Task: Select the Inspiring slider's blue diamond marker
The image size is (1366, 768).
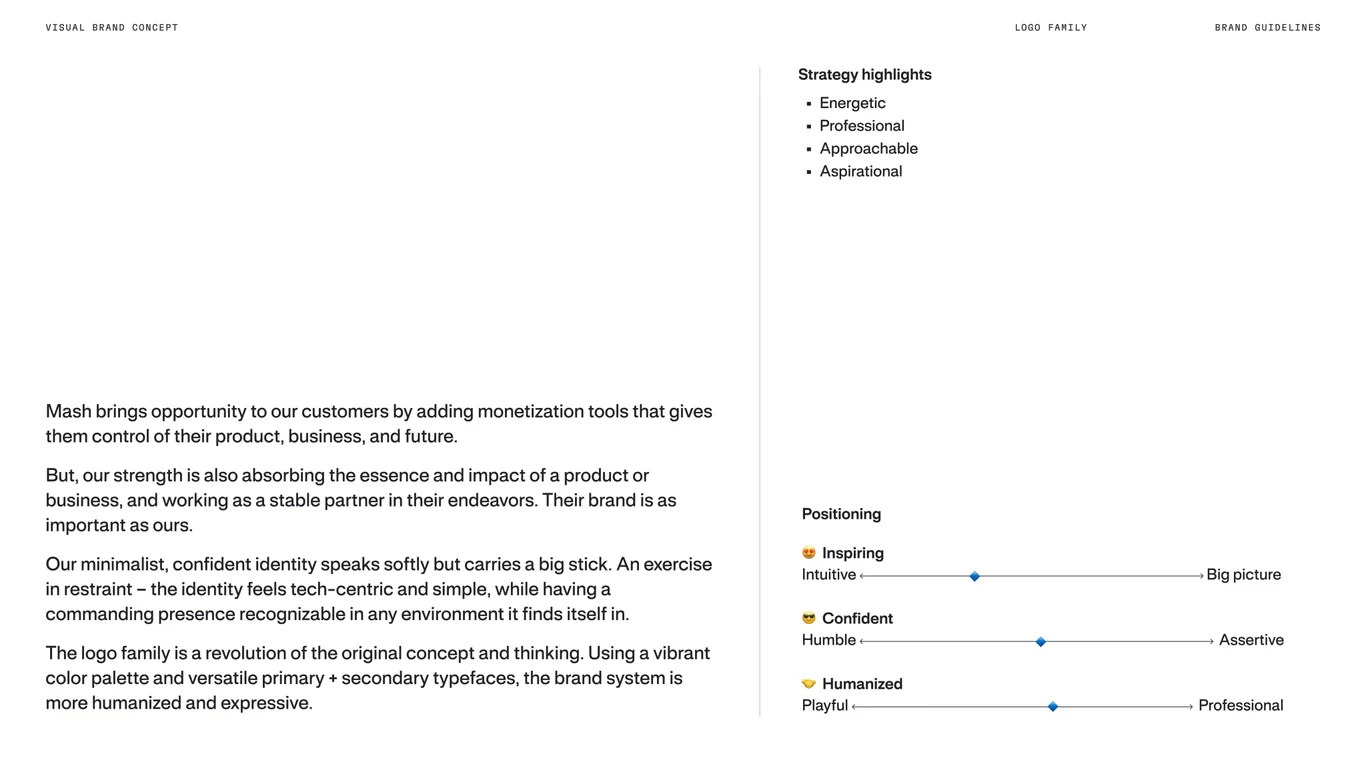Action: click(x=975, y=576)
